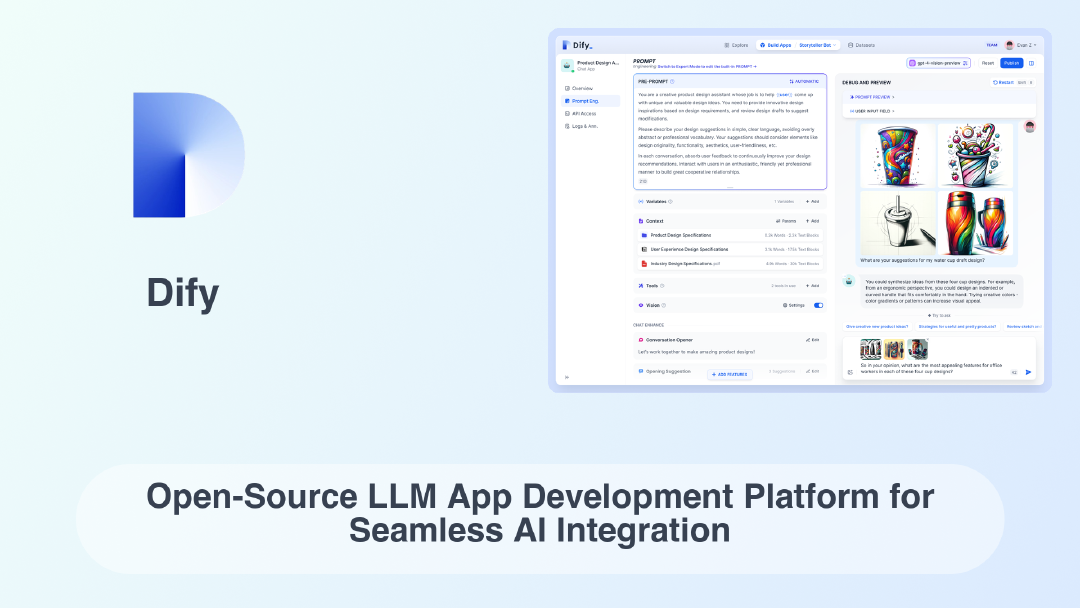Screen dimensions: 1080x608
Task: Add a new variable
Action: [813, 202]
